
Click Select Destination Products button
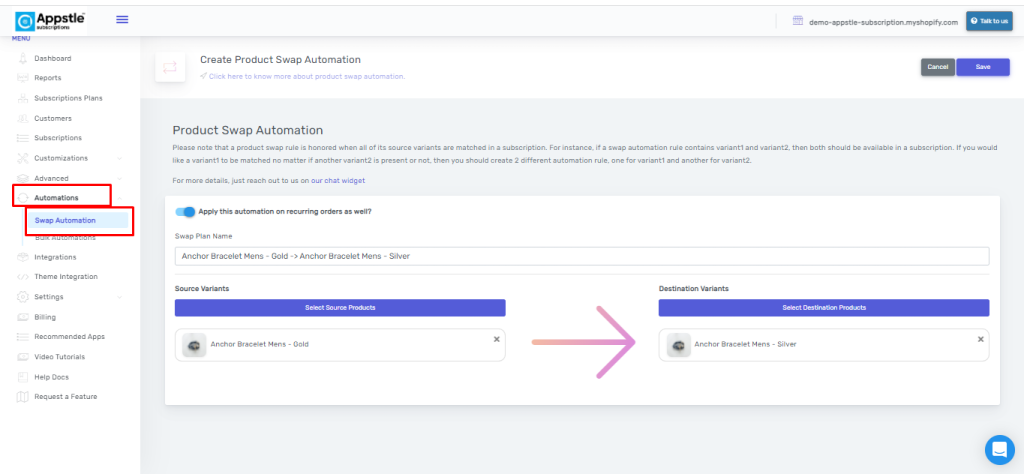click(x=824, y=308)
